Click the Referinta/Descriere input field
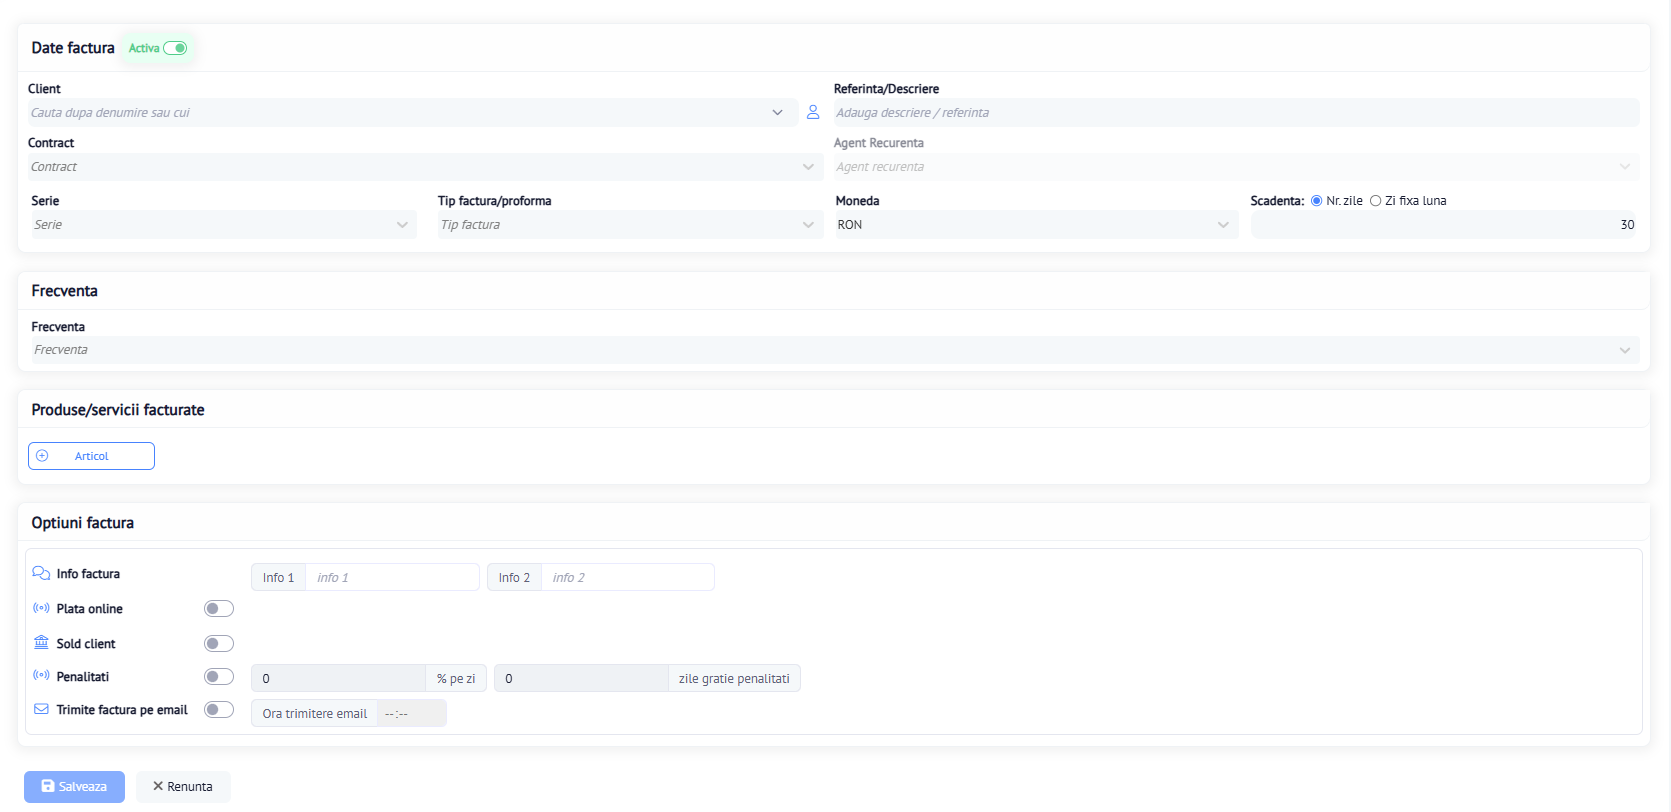This screenshot has height=812, width=1671. coord(1235,113)
